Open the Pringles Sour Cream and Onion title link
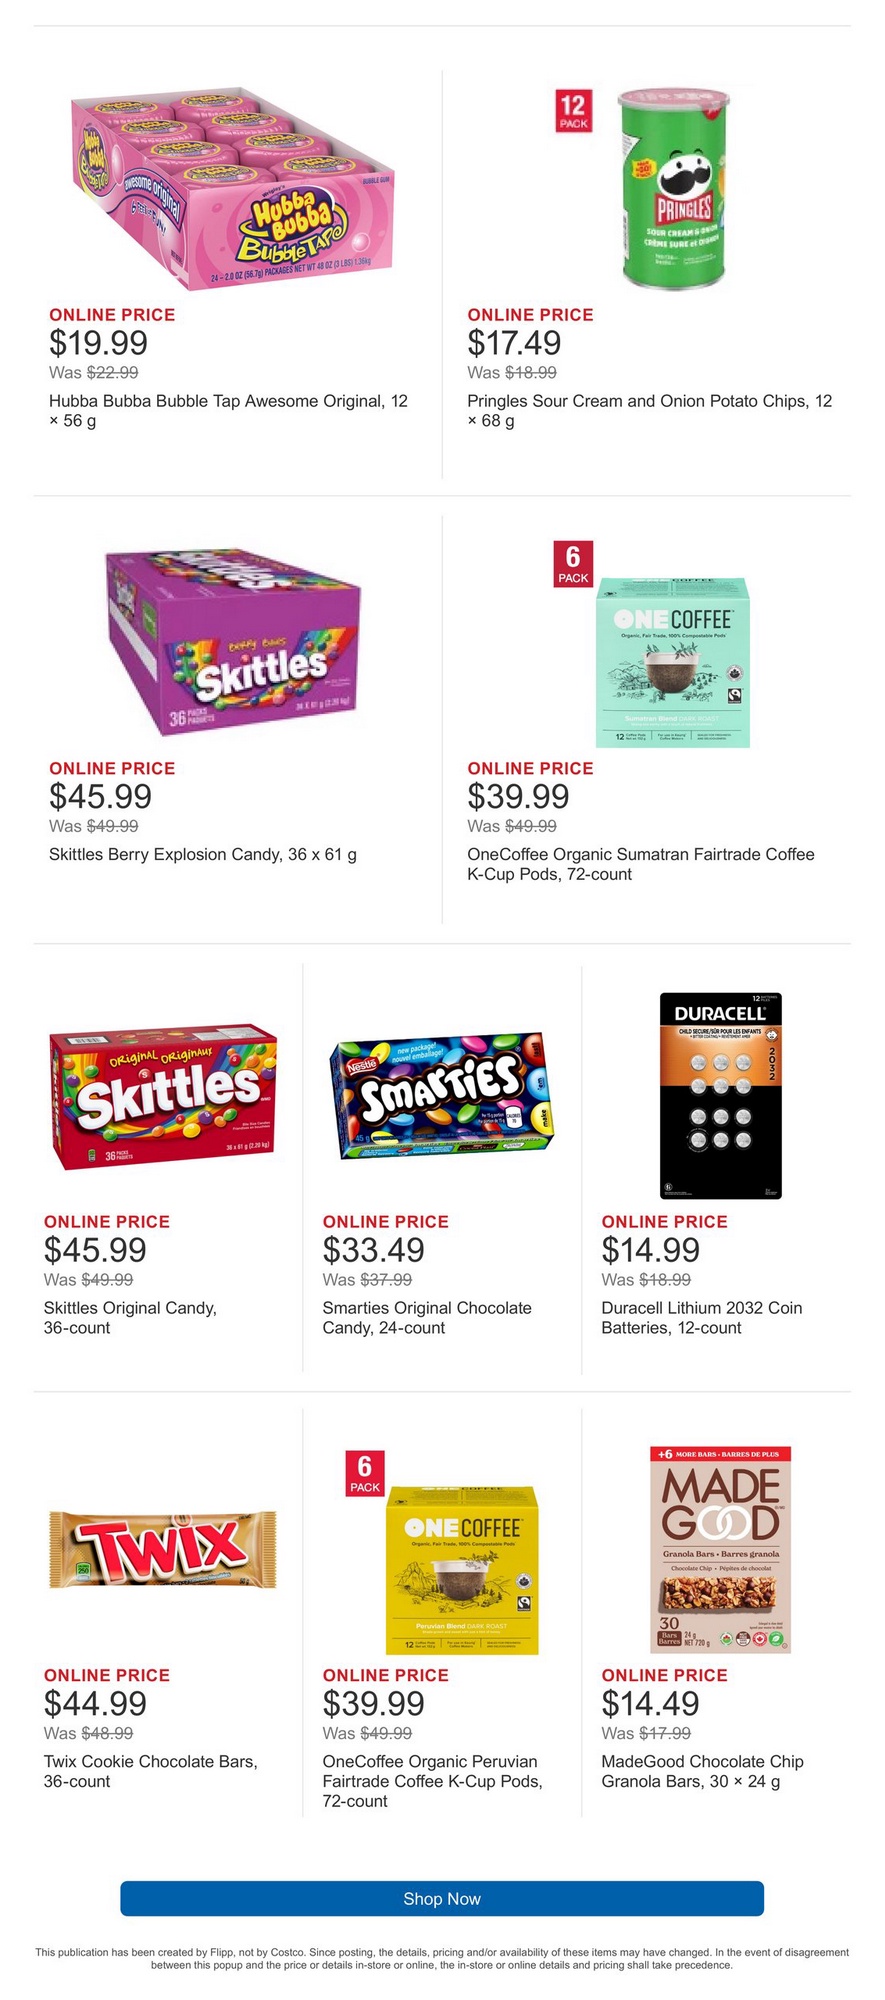Image resolution: width=885 pixels, height=2000 pixels. click(x=649, y=411)
